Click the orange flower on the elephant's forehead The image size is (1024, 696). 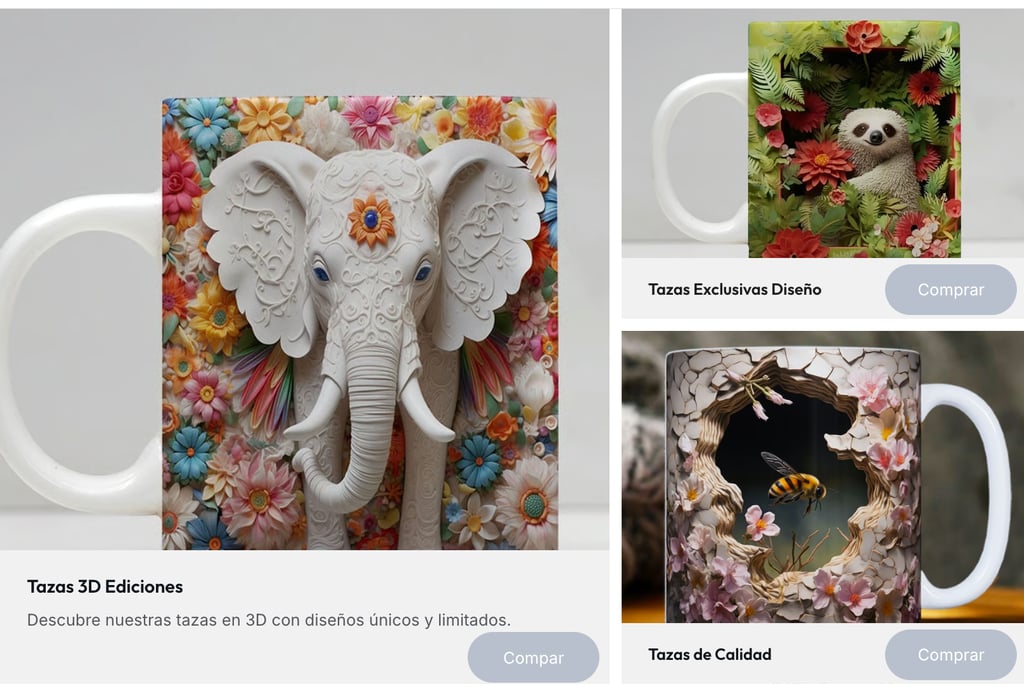(371, 220)
